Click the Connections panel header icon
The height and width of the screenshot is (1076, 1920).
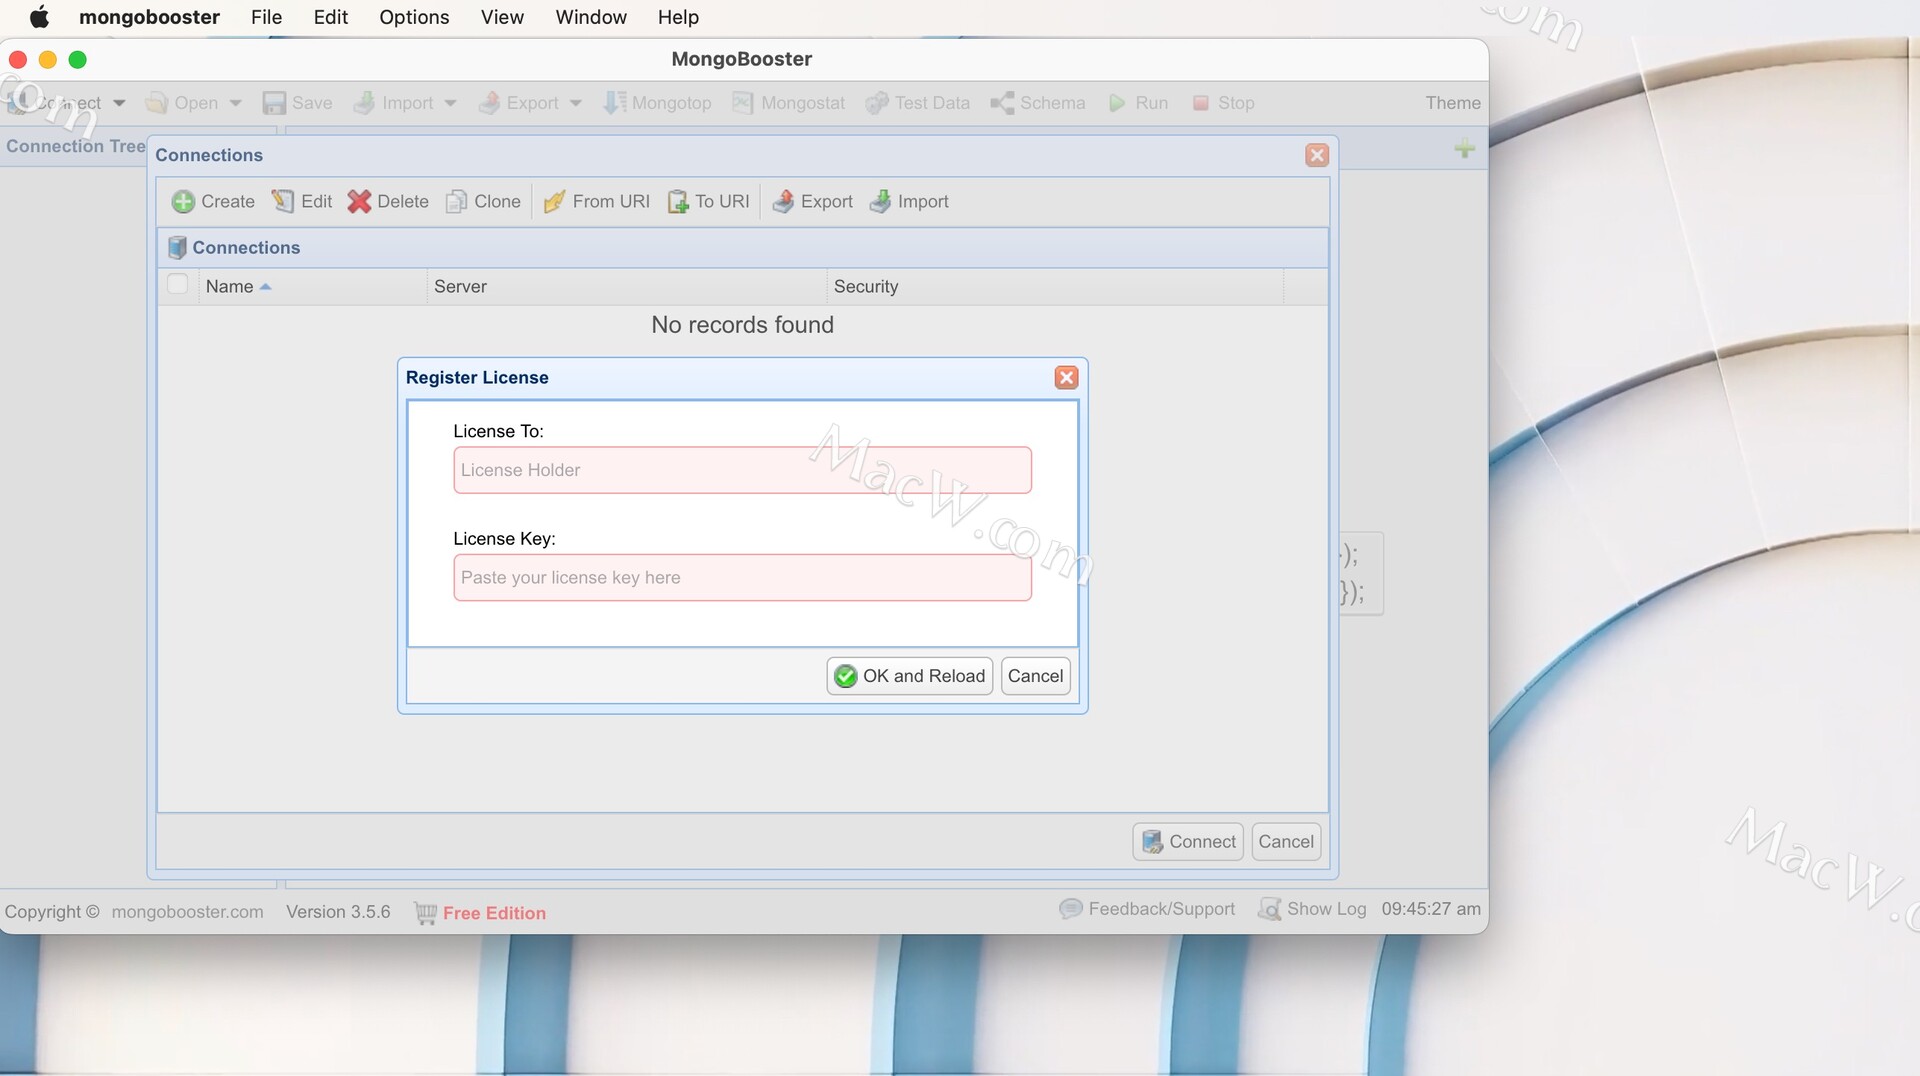click(177, 247)
